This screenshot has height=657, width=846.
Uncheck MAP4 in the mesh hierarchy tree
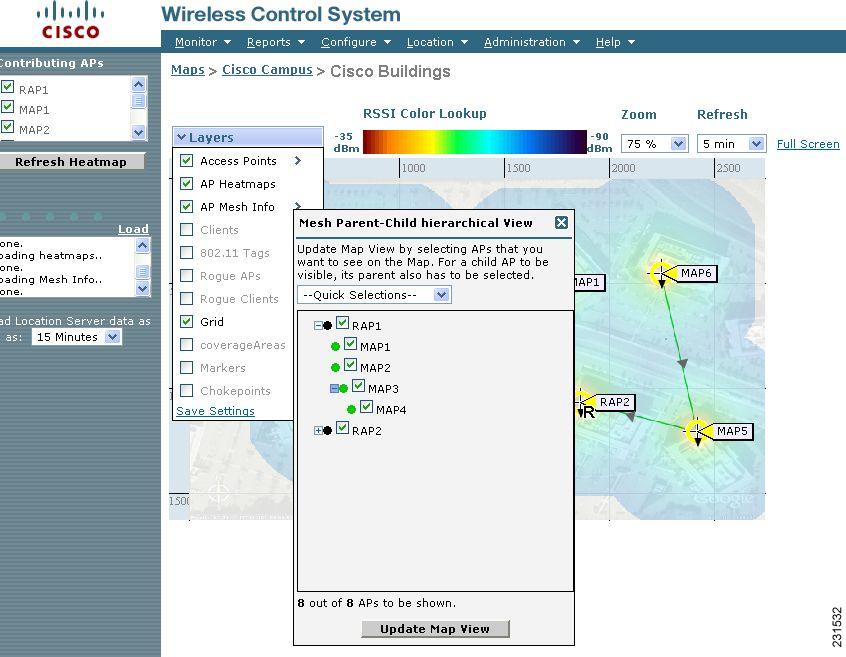click(x=366, y=407)
